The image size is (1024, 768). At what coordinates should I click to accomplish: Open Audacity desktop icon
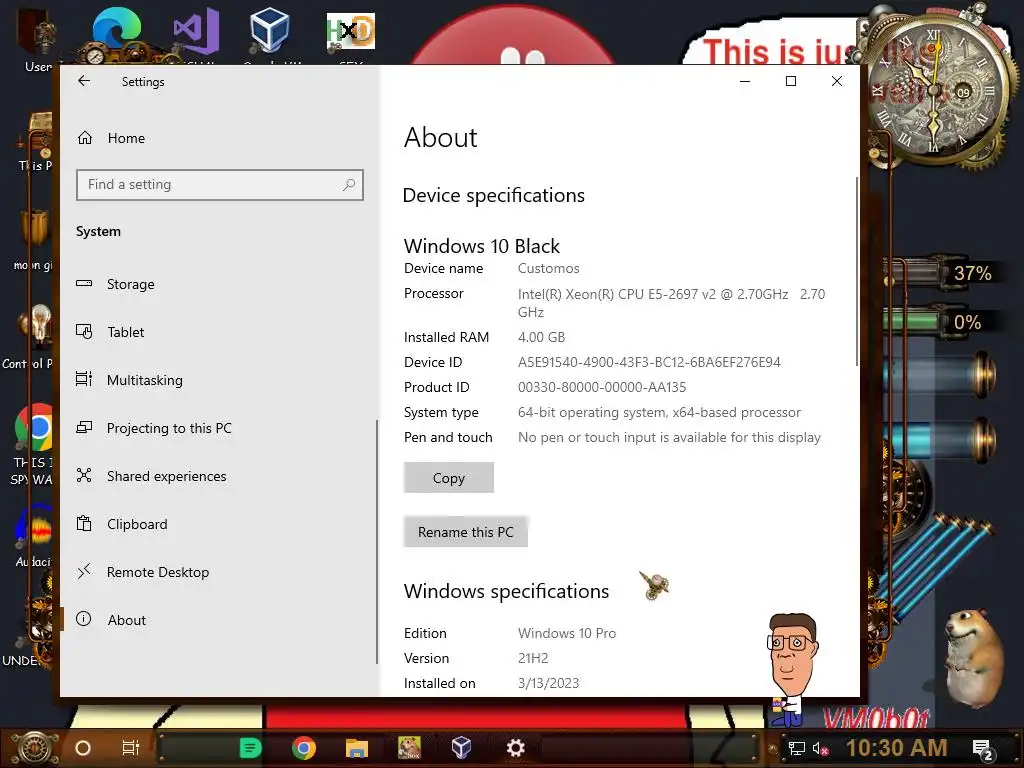click(34, 526)
